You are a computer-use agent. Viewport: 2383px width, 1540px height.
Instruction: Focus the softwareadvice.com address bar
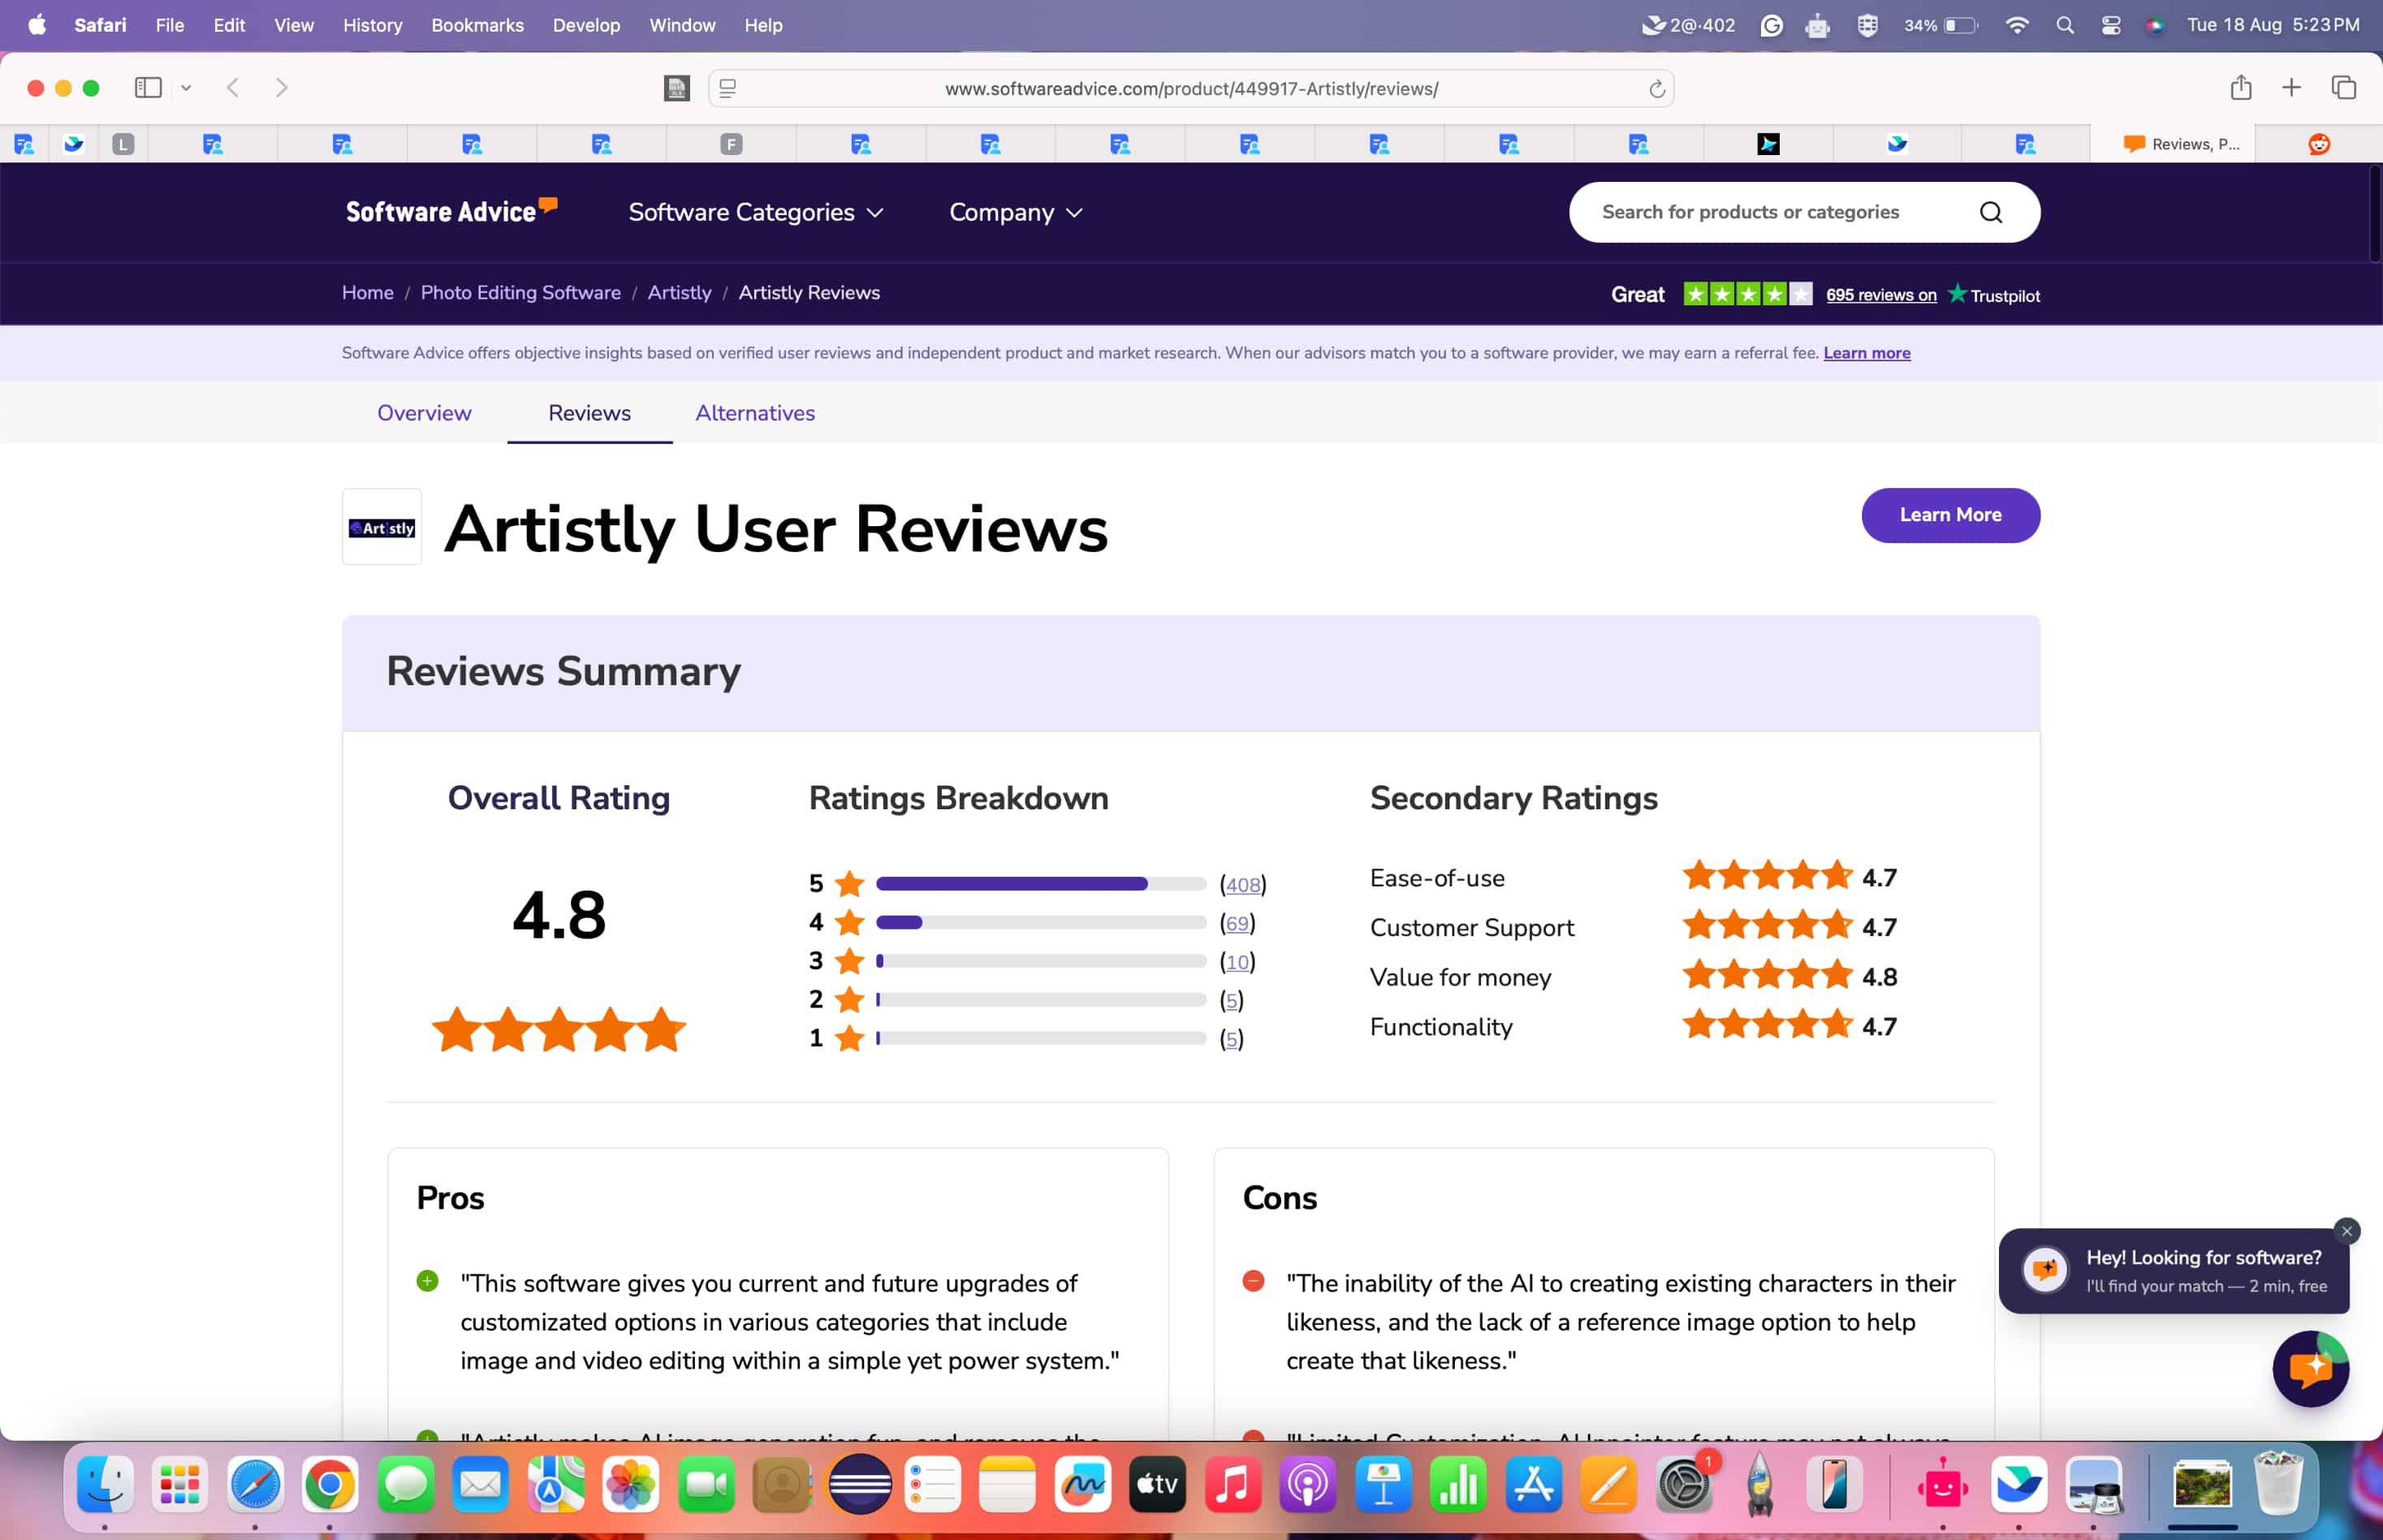[x=1191, y=89]
